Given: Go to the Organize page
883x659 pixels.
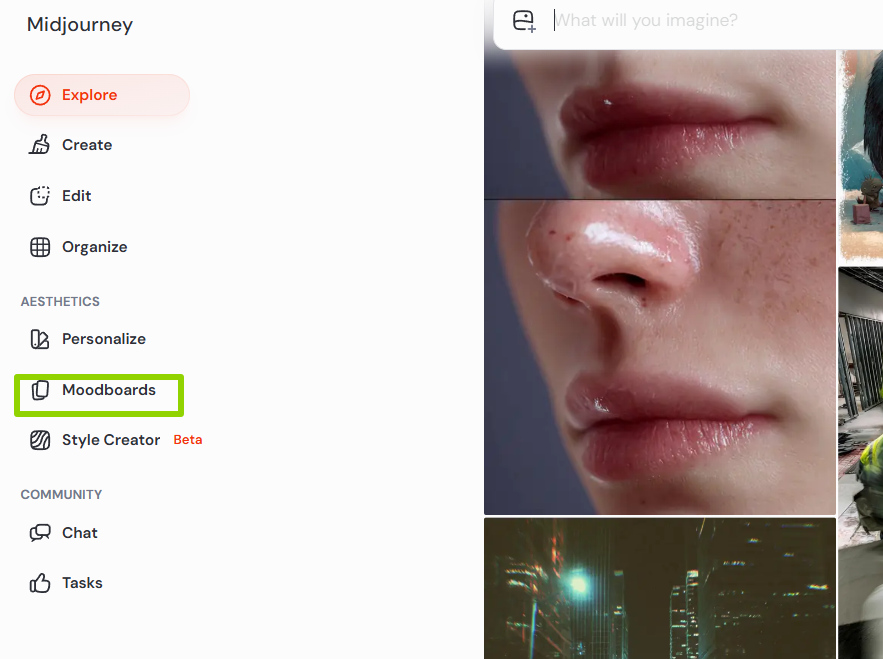Looking at the screenshot, I should tap(94, 247).
